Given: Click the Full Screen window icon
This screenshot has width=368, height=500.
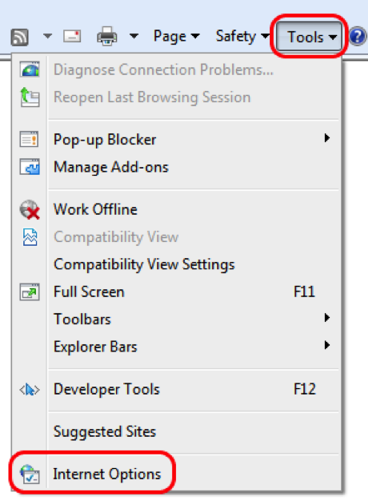Looking at the screenshot, I should tap(30, 292).
